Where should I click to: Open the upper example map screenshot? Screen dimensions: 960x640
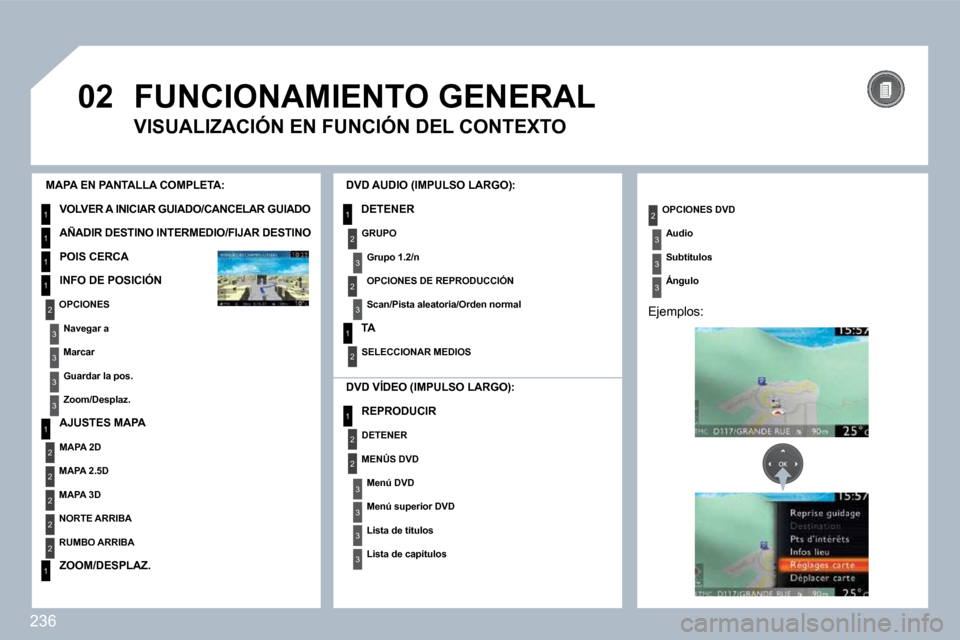coord(781,382)
